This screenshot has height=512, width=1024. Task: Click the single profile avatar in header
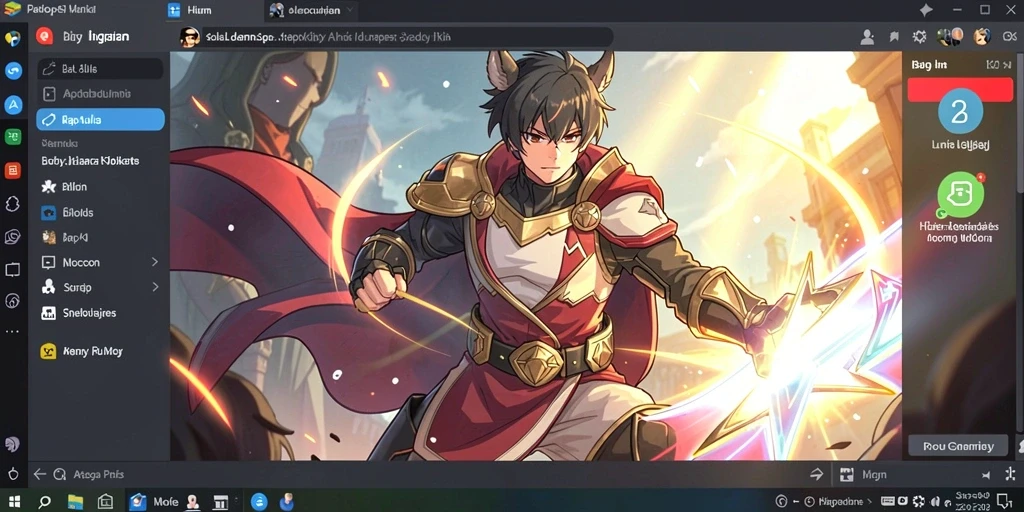(x=981, y=37)
